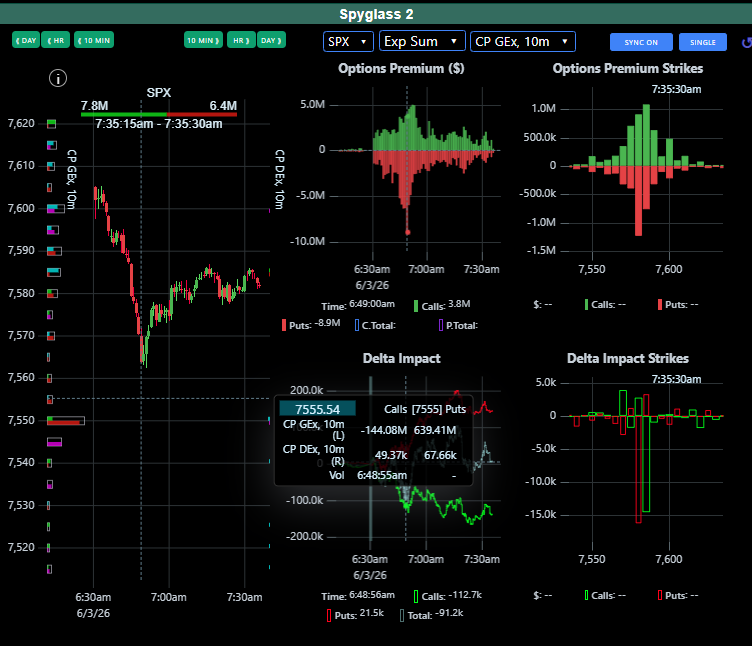This screenshot has height=646, width=752.
Task: Click the Options Premium ($) chart title
Action: (401, 69)
